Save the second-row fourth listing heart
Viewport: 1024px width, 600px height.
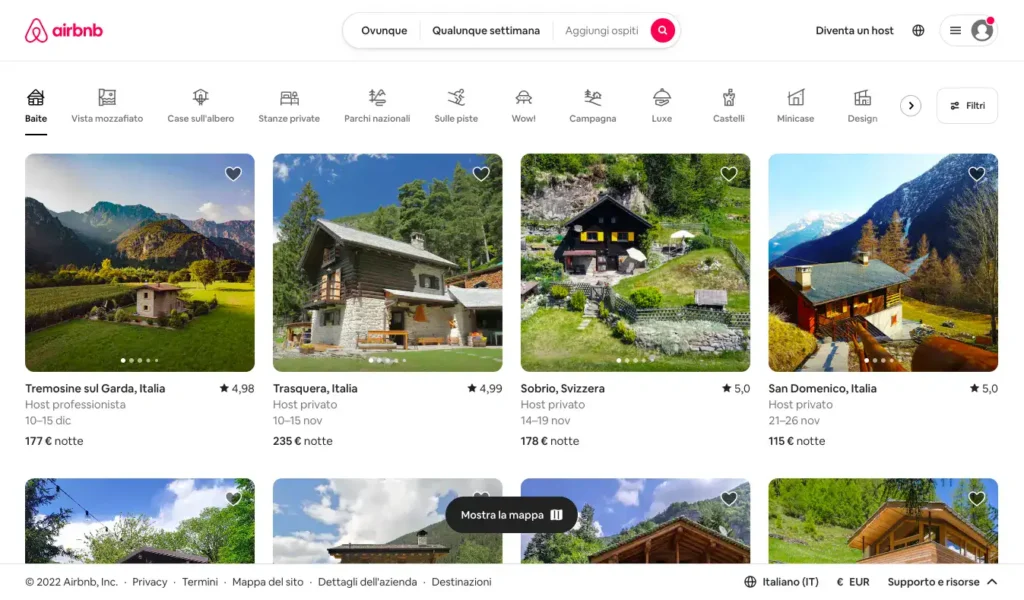[976, 499]
